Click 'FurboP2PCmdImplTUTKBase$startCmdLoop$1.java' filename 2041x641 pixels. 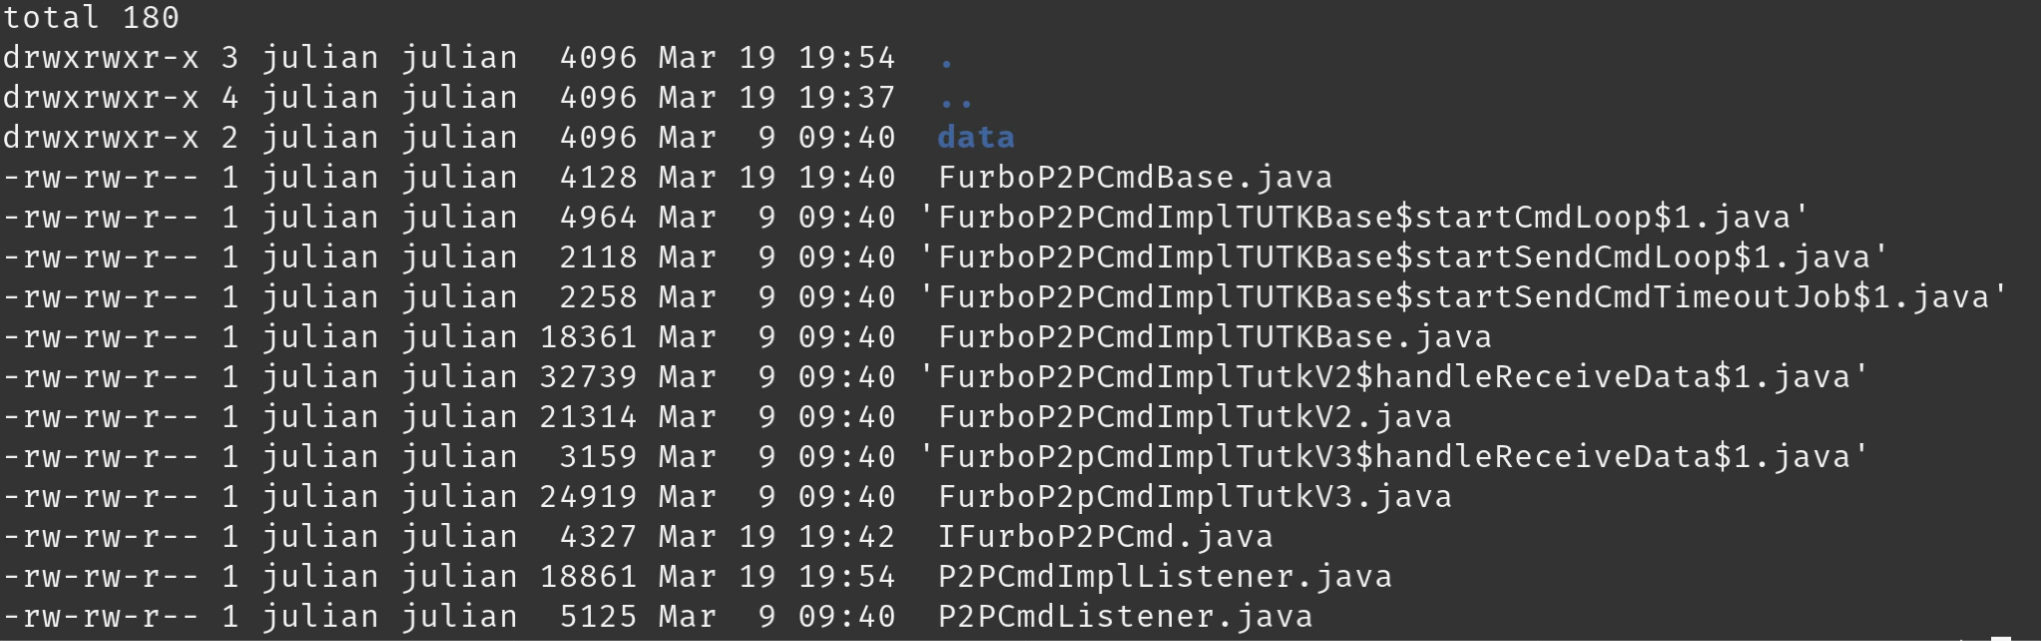(x=1364, y=217)
